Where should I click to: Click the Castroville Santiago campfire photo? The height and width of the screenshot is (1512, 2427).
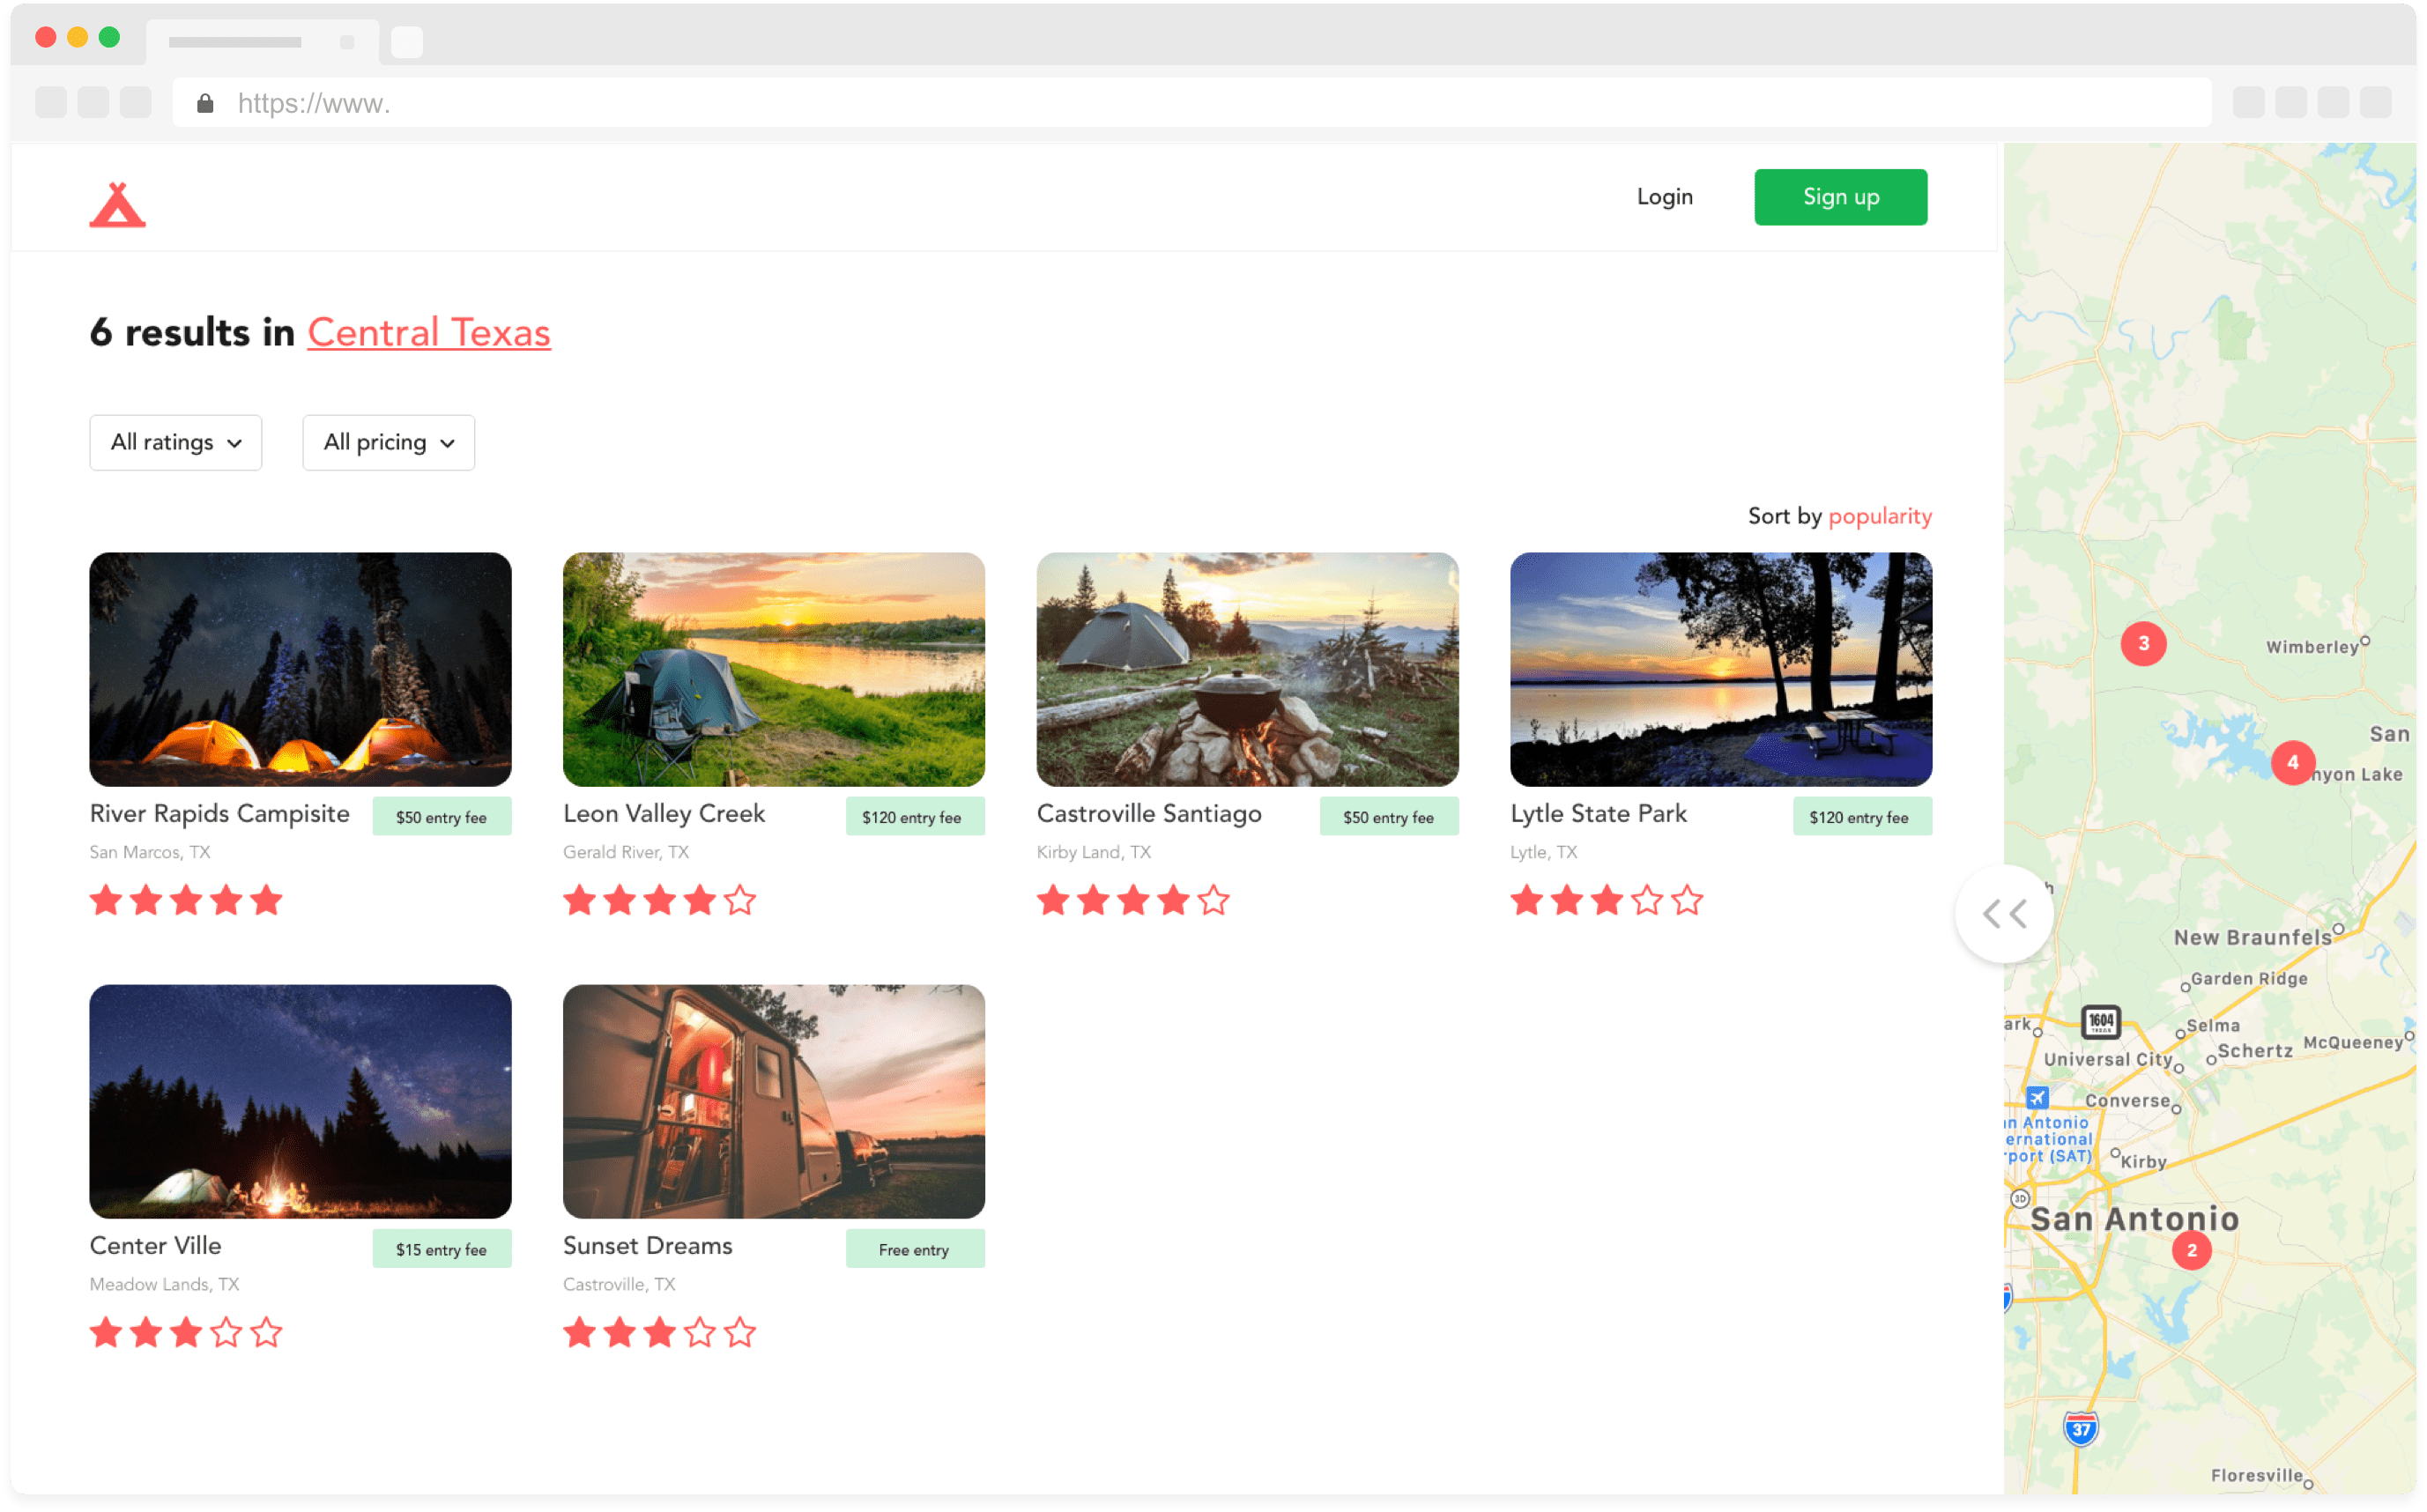tap(1248, 669)
